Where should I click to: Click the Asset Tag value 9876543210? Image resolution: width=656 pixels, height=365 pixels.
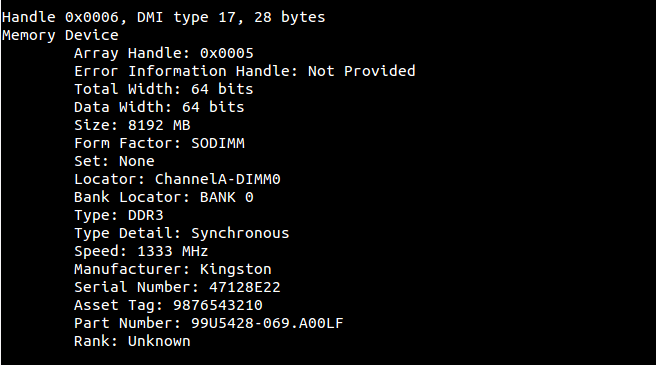[x=218, y=305]
